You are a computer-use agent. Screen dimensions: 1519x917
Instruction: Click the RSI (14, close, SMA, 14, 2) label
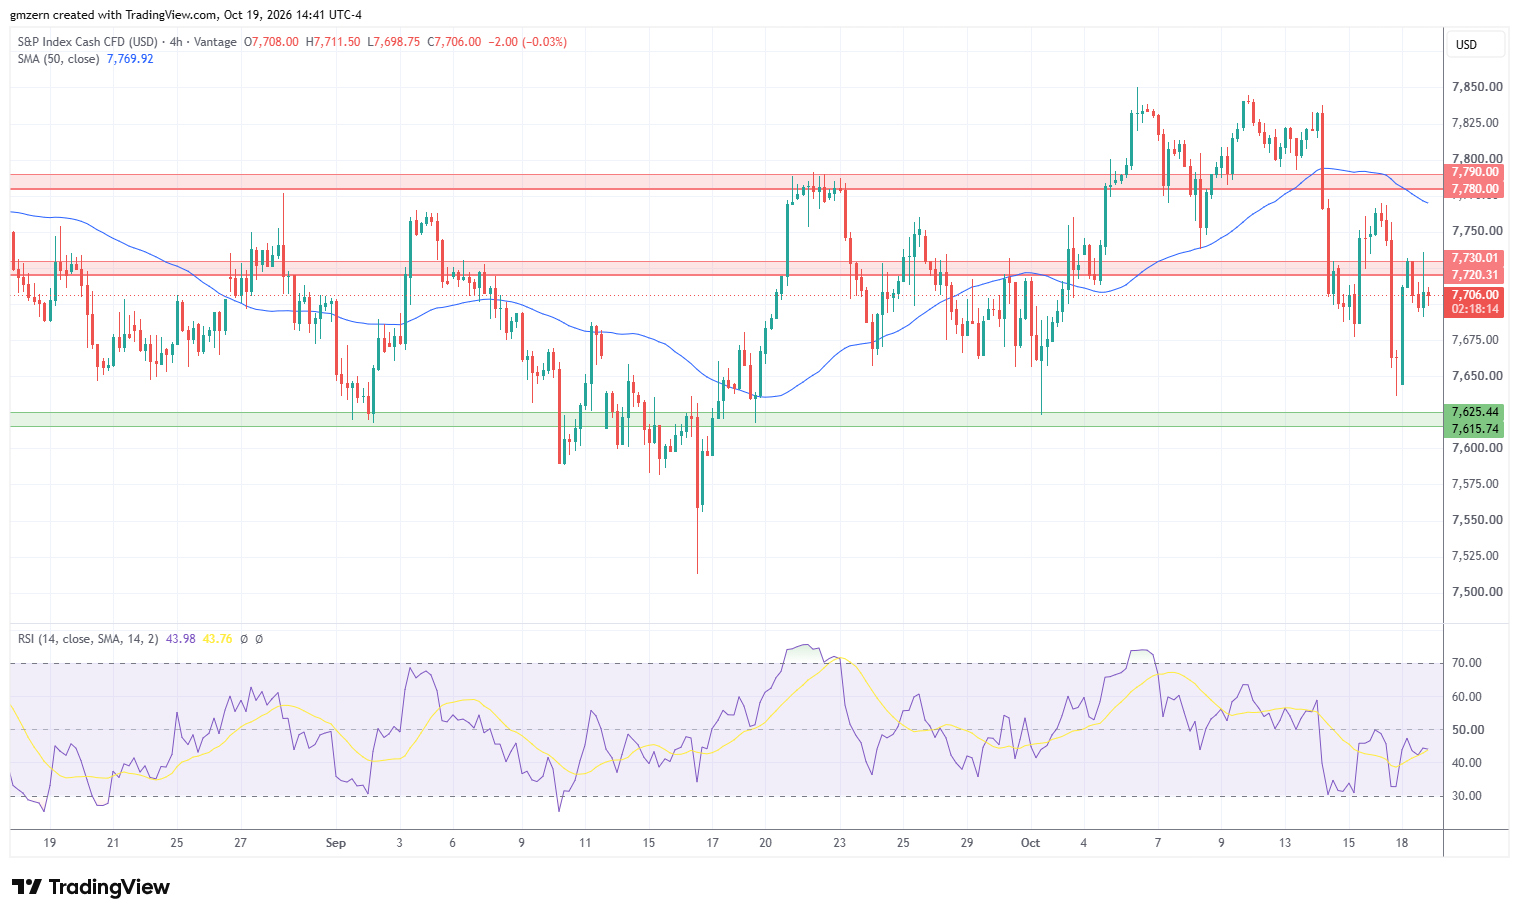click(88, 639)
